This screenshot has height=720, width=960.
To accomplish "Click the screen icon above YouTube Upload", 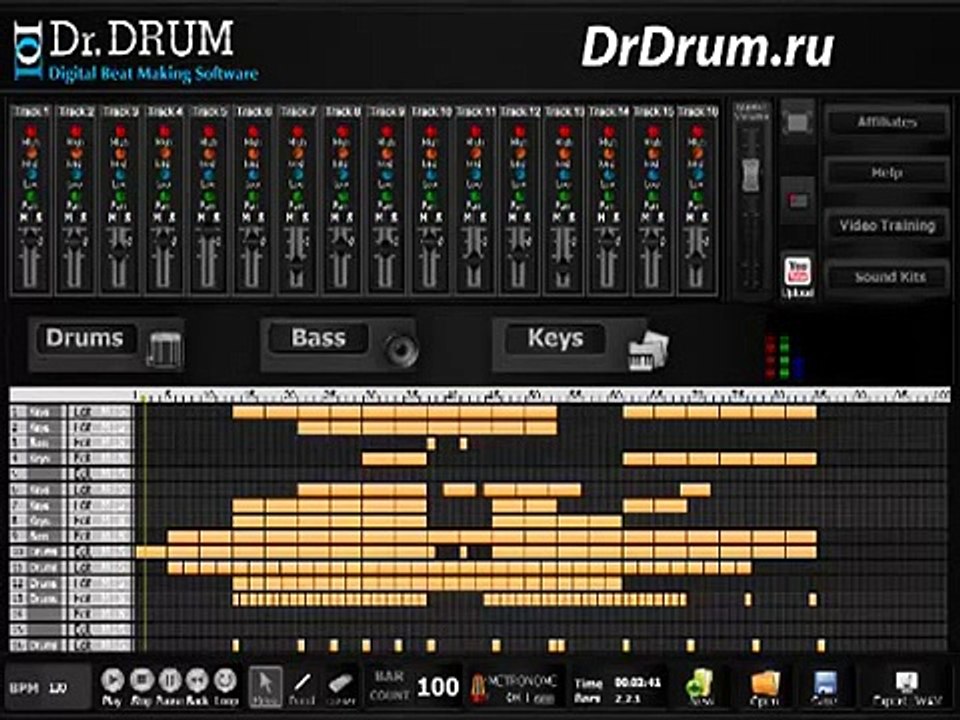I will tap(797, 122).
